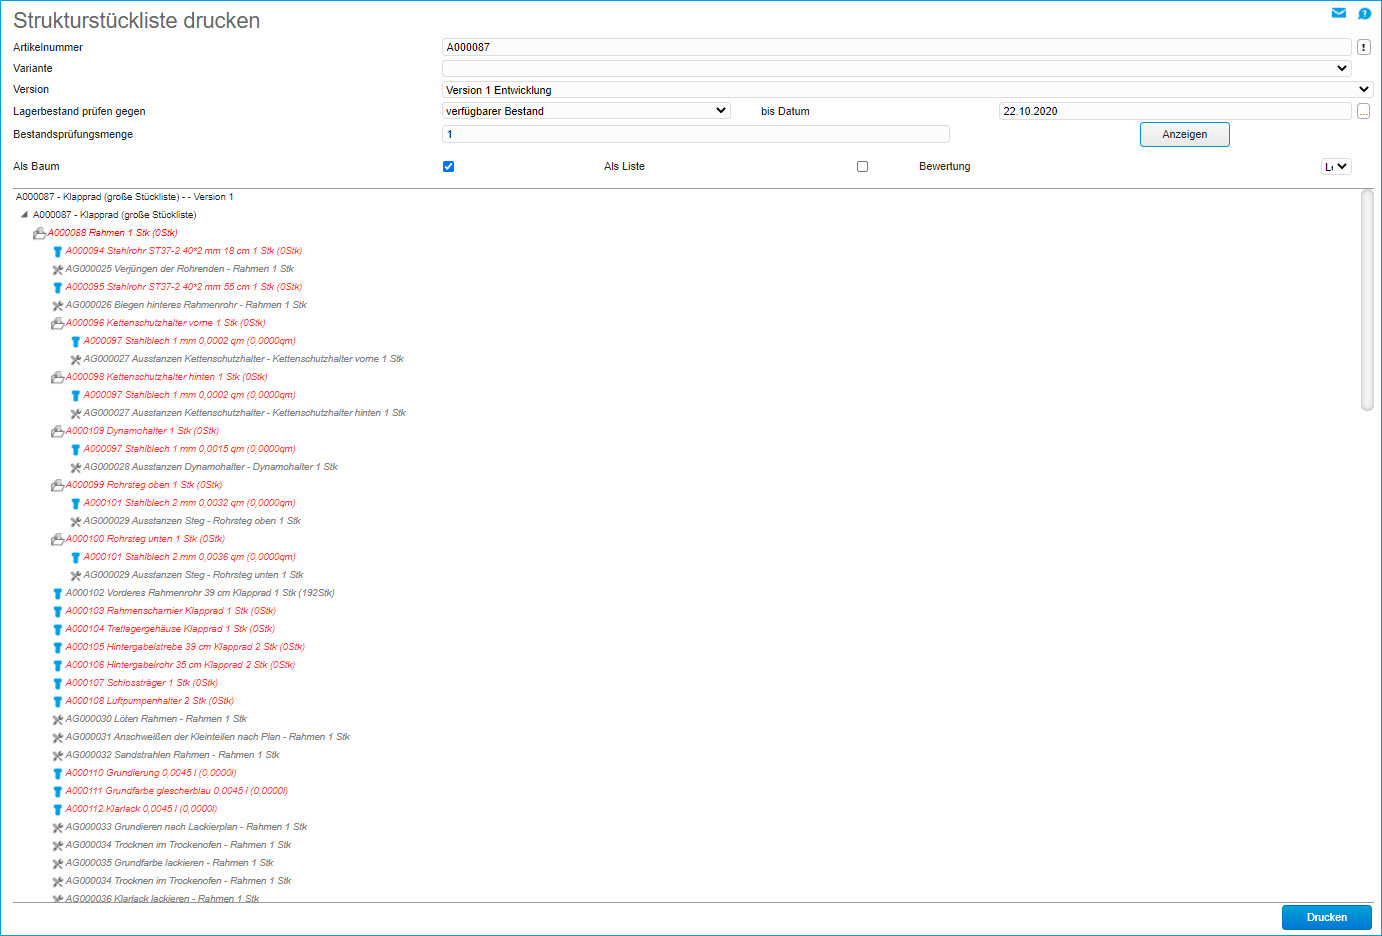Click the Drucken button
The height and width of the screenshot is (936, 1382).
pos(1326,917)
